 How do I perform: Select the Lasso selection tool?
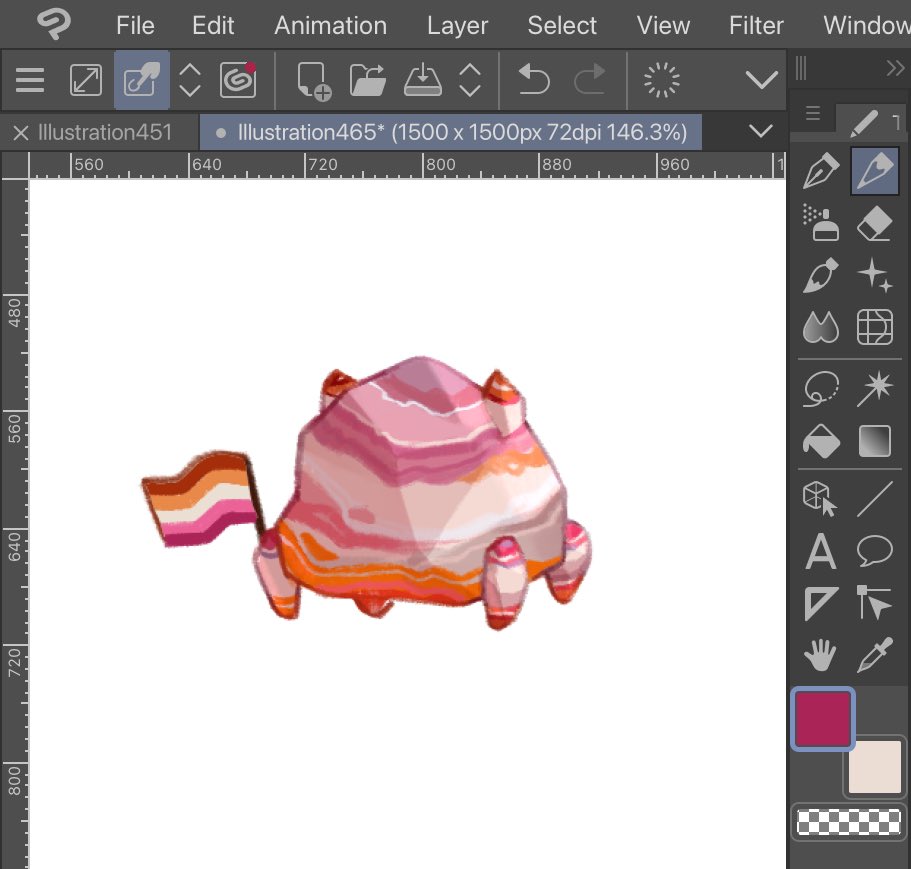pos(820,388)
